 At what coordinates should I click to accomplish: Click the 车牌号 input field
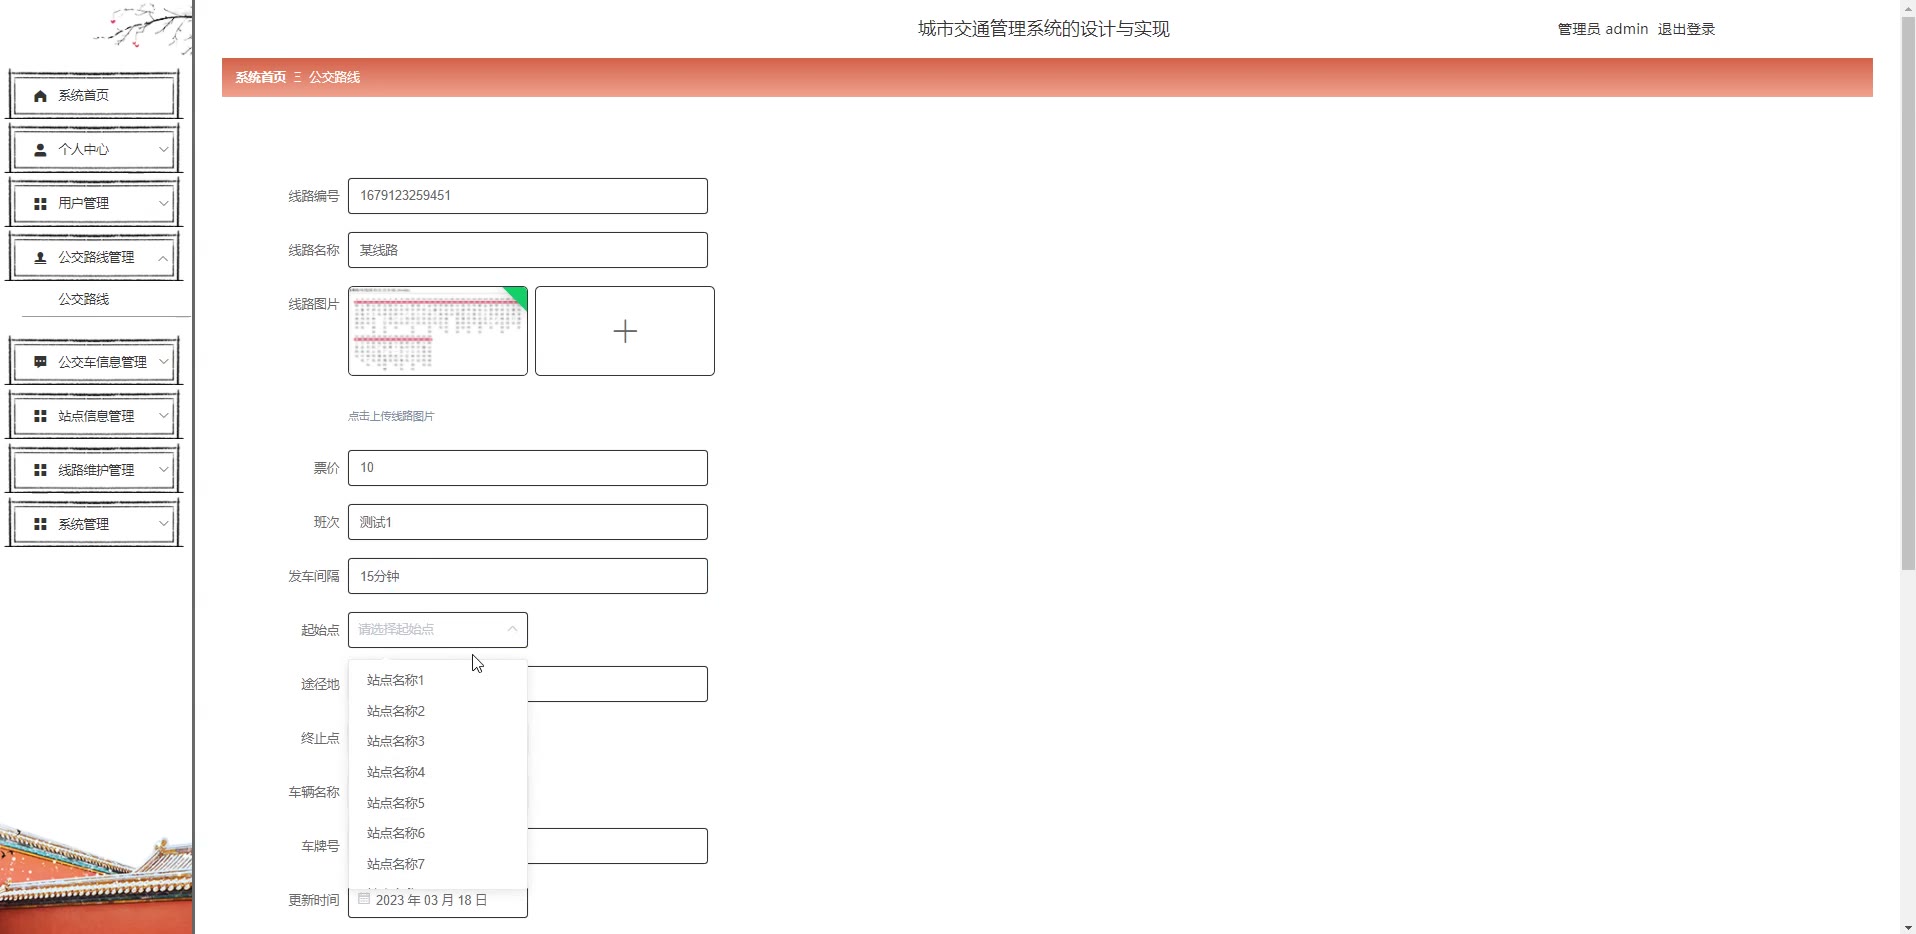coord(618,846)
